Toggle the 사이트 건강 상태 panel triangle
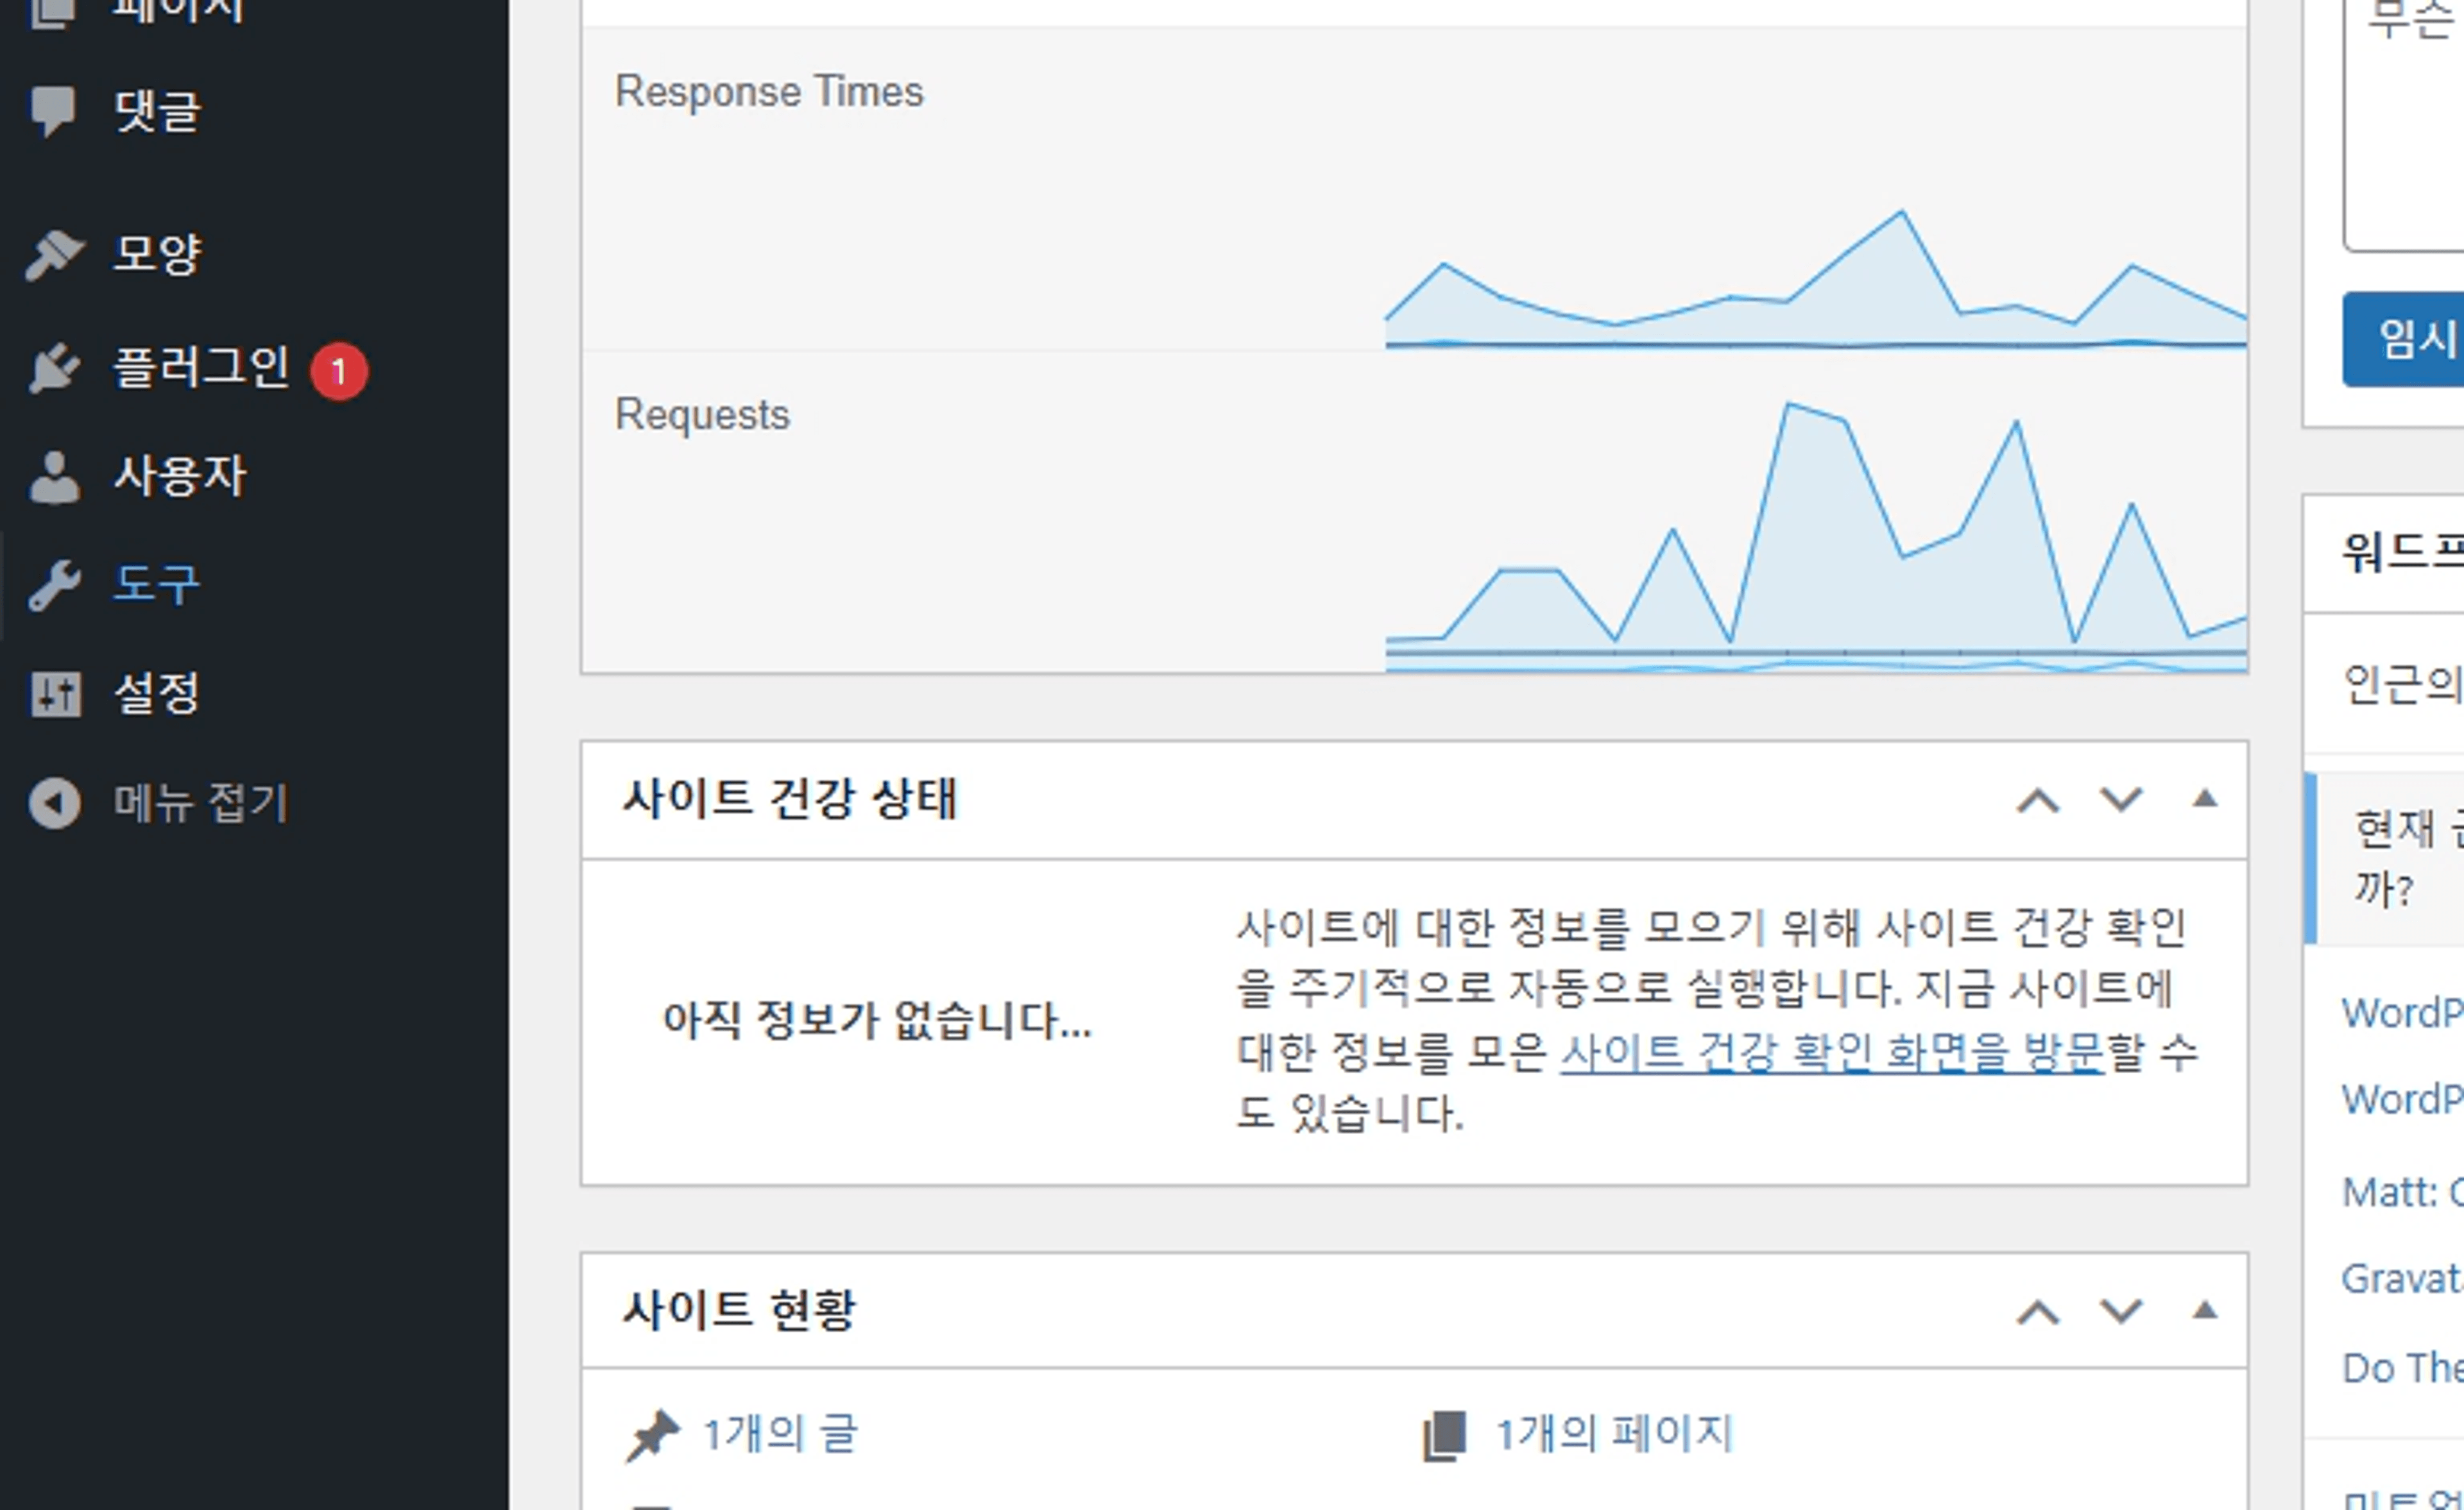Image resolution: width=2464 pixels, height=1510 pixels. 2205,799
